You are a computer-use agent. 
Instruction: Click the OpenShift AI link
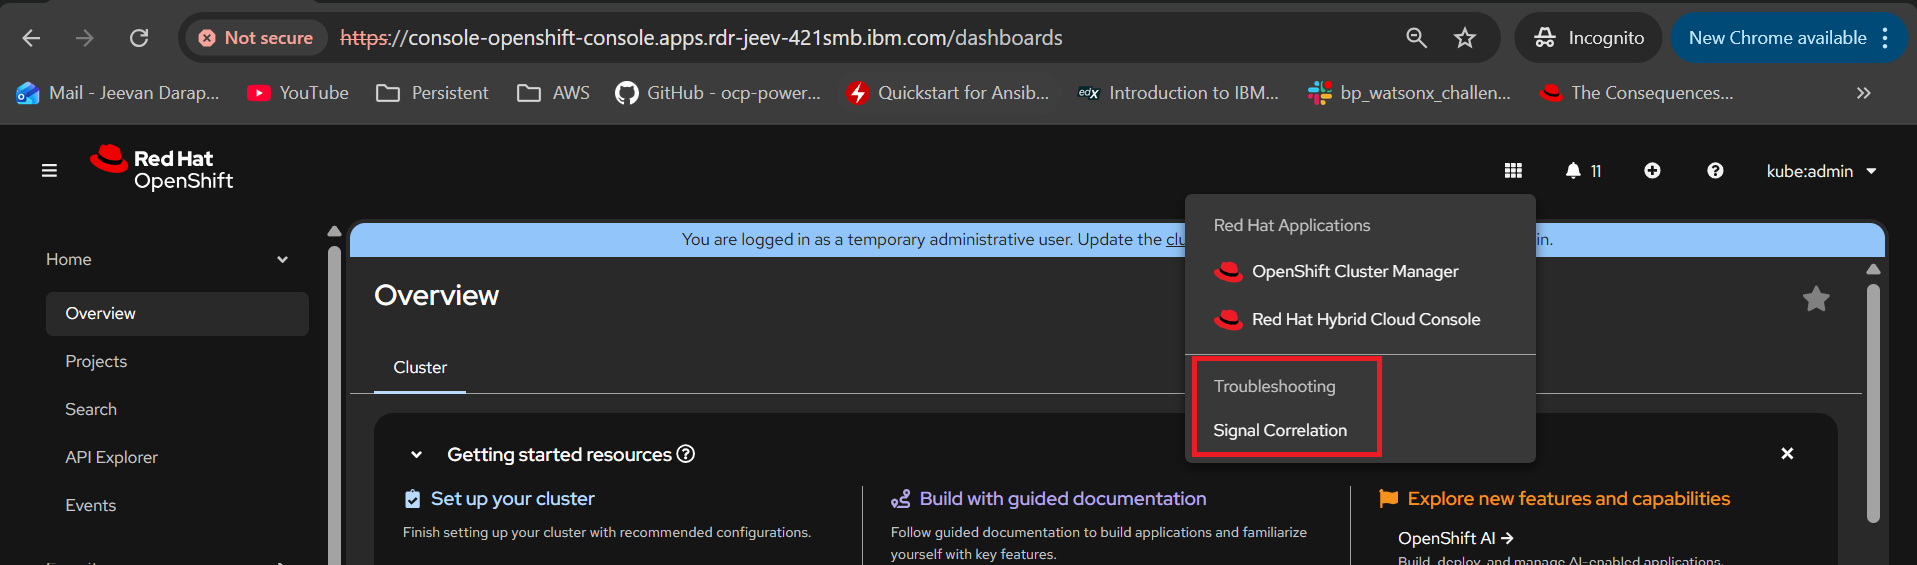[1455, 538]
